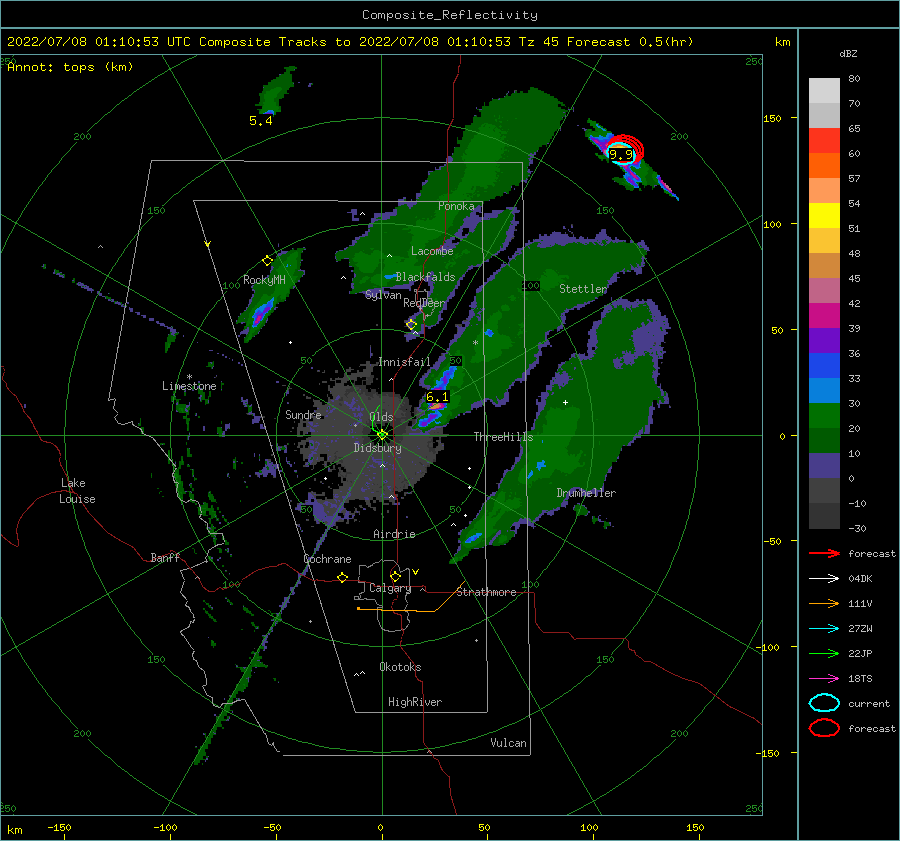Pick the 0 dBZ purple color swatch
This screenshot has width=900, height=841.
824,465
